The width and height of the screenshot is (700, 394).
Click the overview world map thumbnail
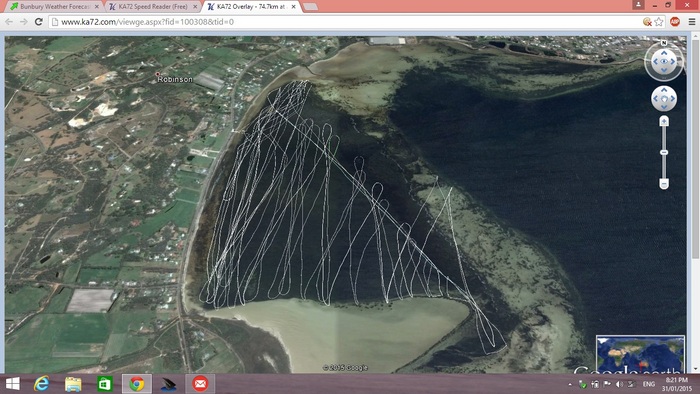640,354
